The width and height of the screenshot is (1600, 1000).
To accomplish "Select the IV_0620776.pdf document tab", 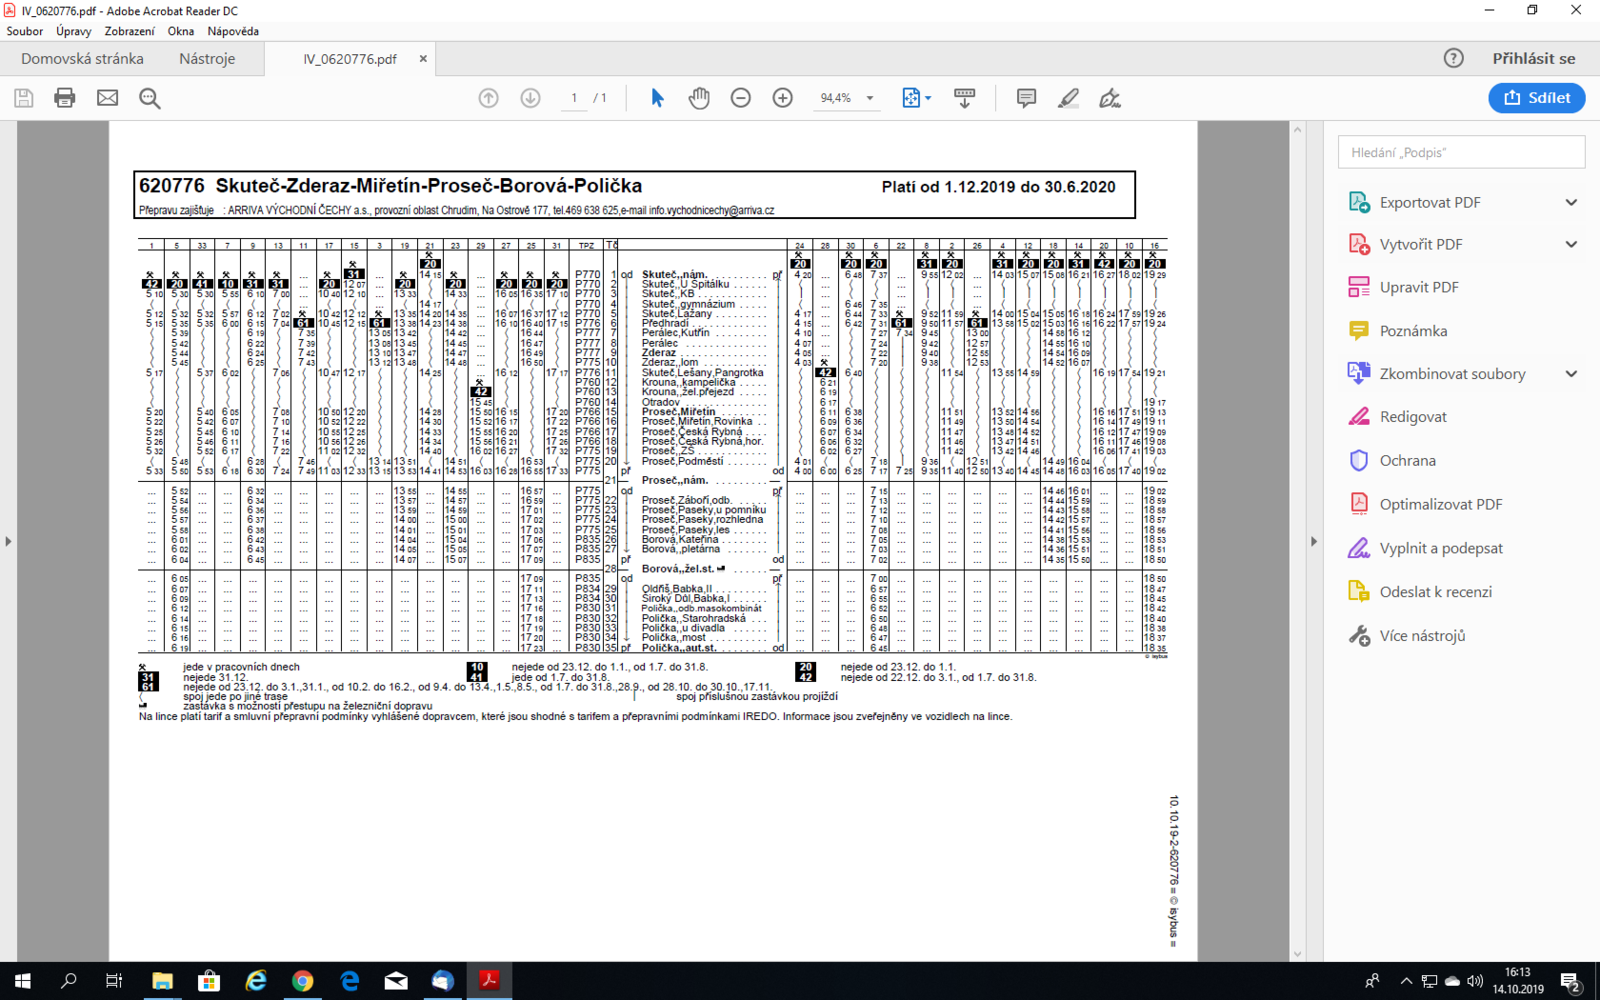I will 350,59.
